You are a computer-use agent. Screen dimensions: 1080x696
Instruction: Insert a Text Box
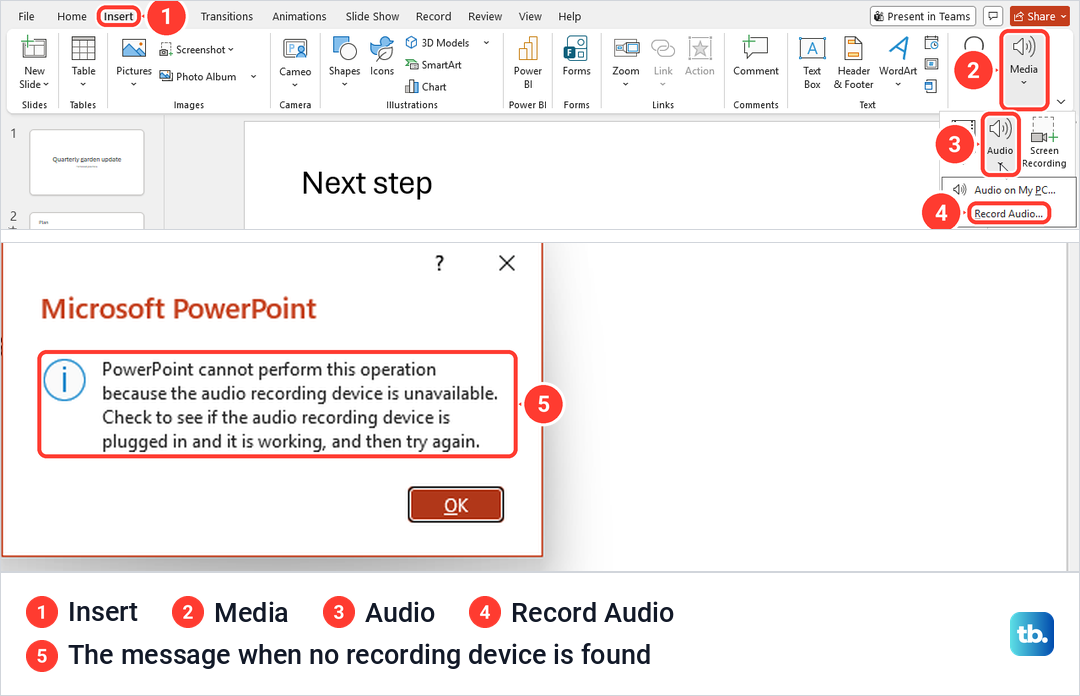(812, 62)
